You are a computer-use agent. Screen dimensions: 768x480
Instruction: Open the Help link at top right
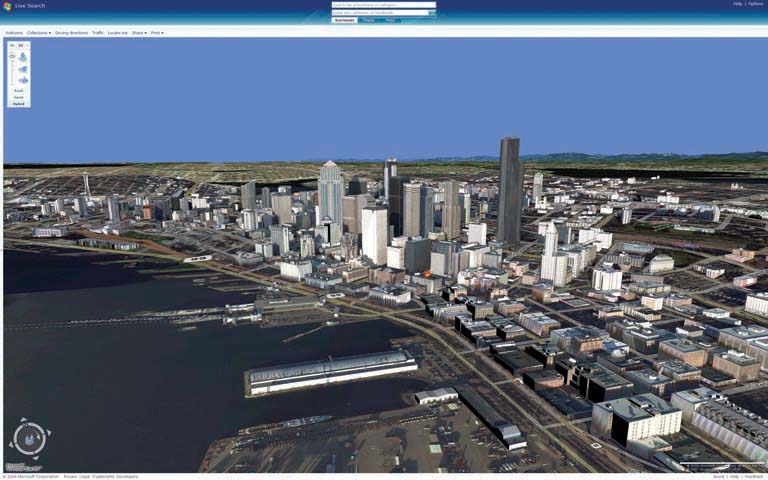(x=738, y=4)
